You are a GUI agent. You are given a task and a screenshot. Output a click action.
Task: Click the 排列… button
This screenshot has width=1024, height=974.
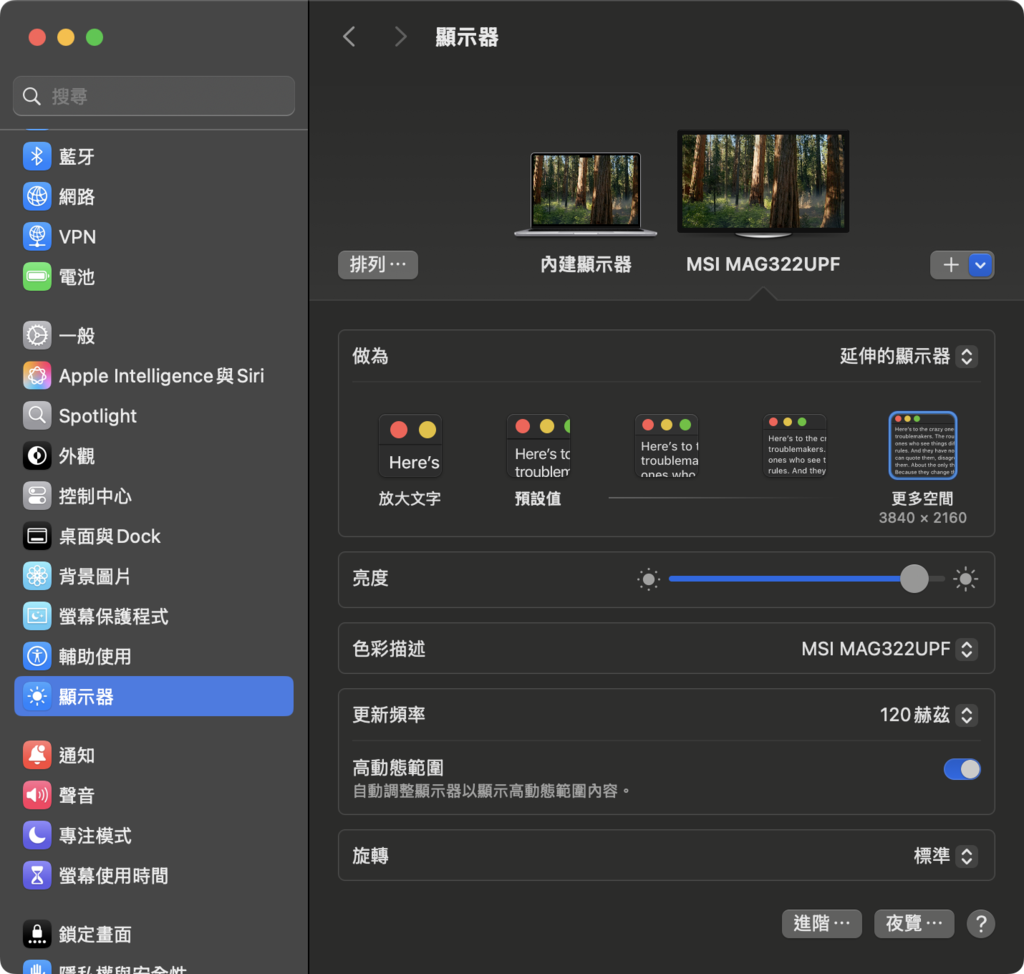pyautogui.click(x=378, y=265)
